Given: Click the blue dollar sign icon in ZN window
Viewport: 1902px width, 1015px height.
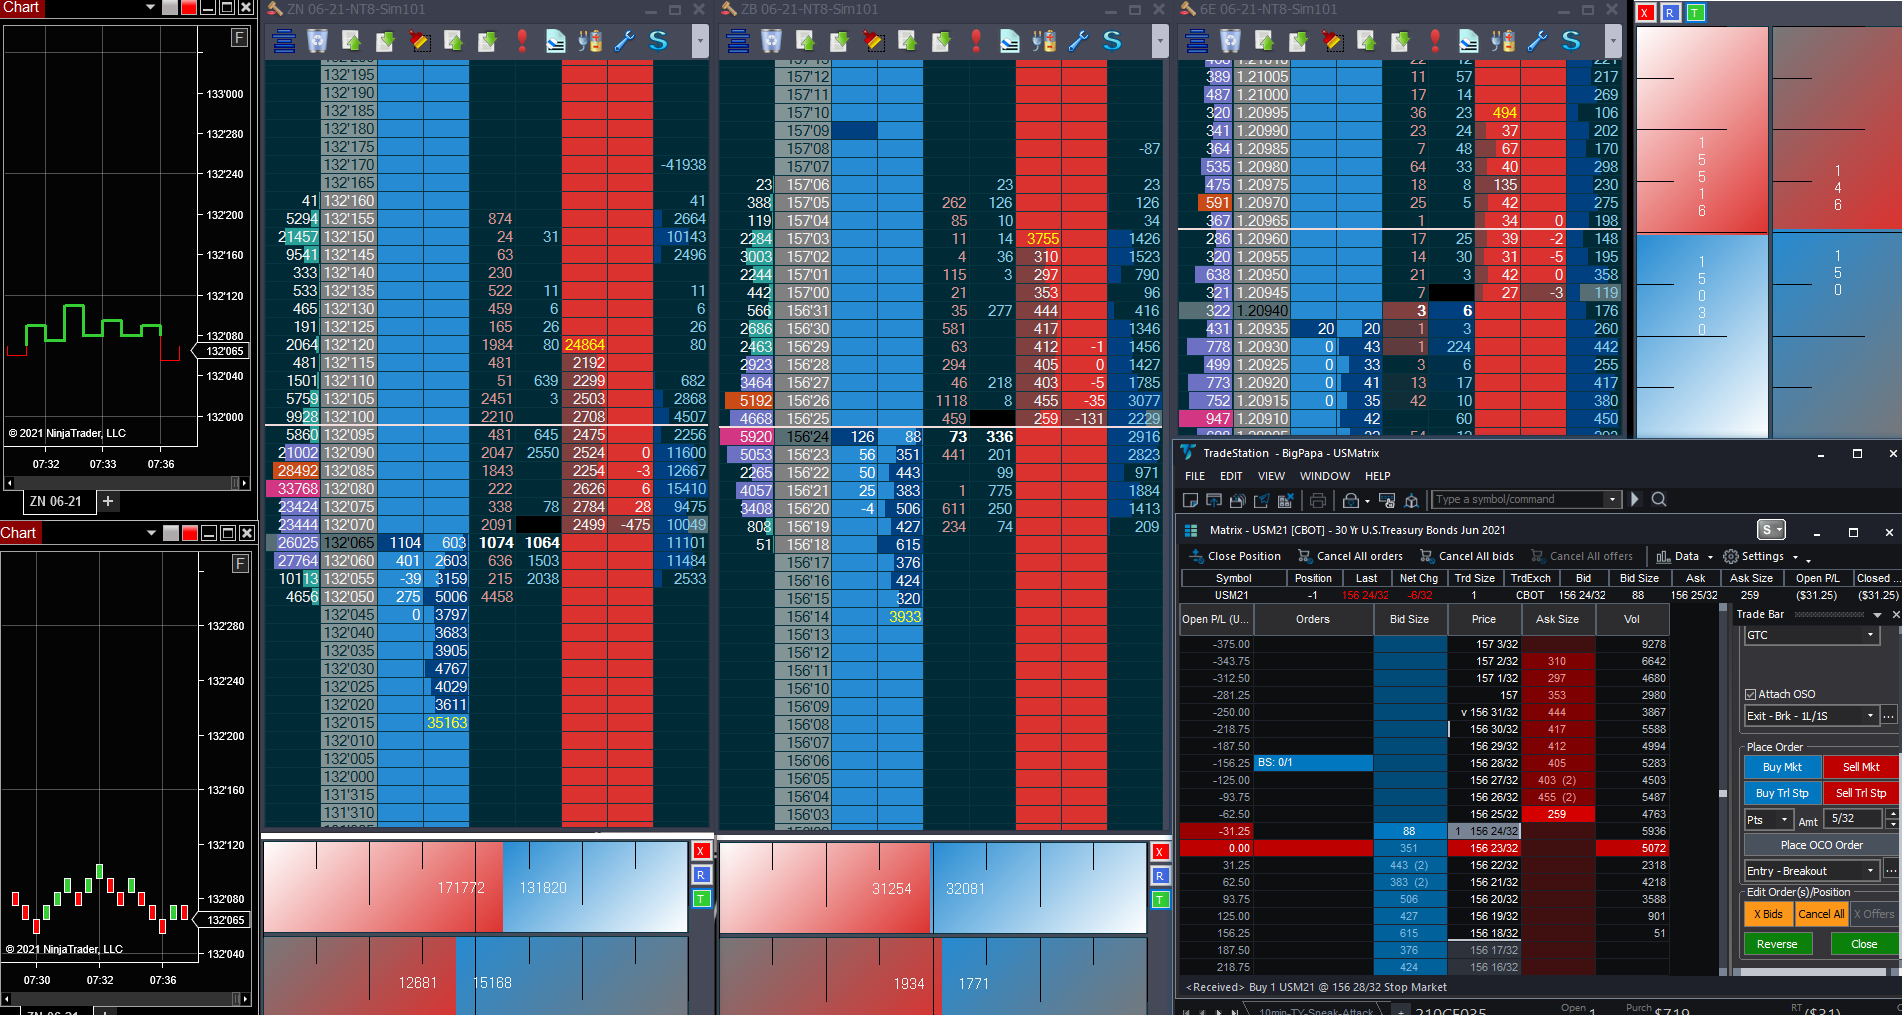Looking at the screenshot, I should 658,41.
